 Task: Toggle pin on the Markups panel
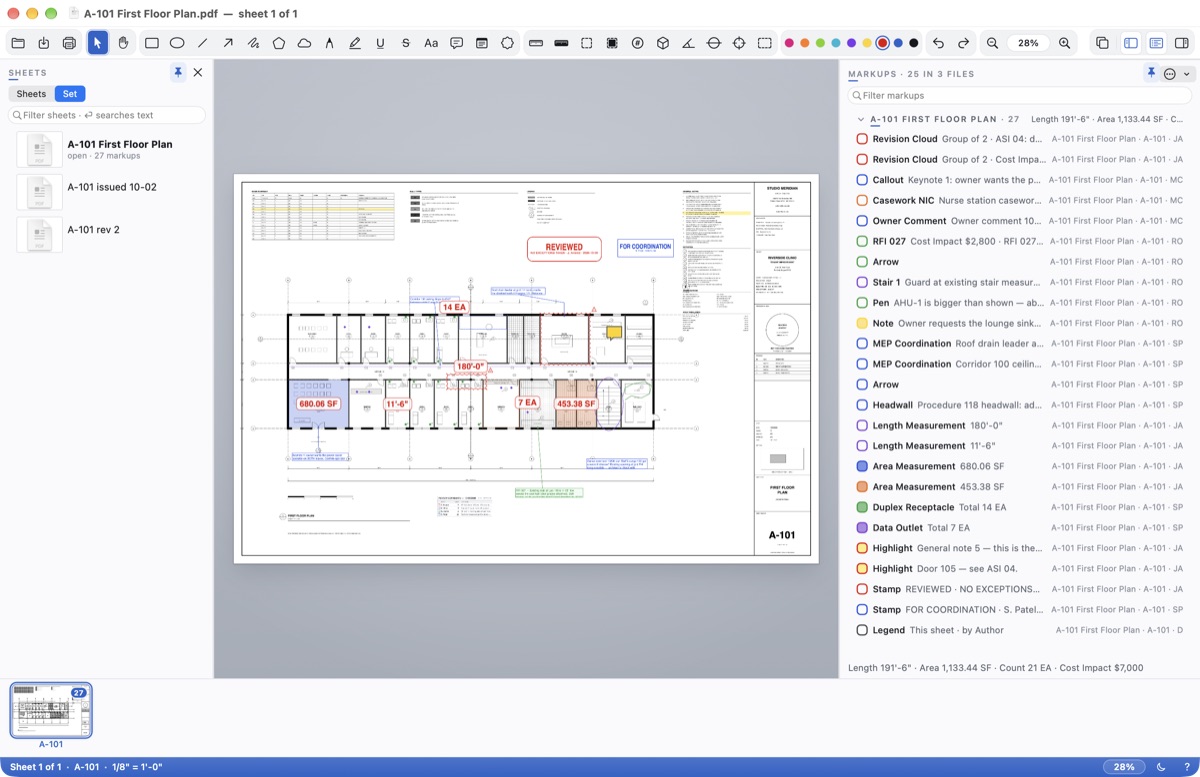click(1151, 73)
